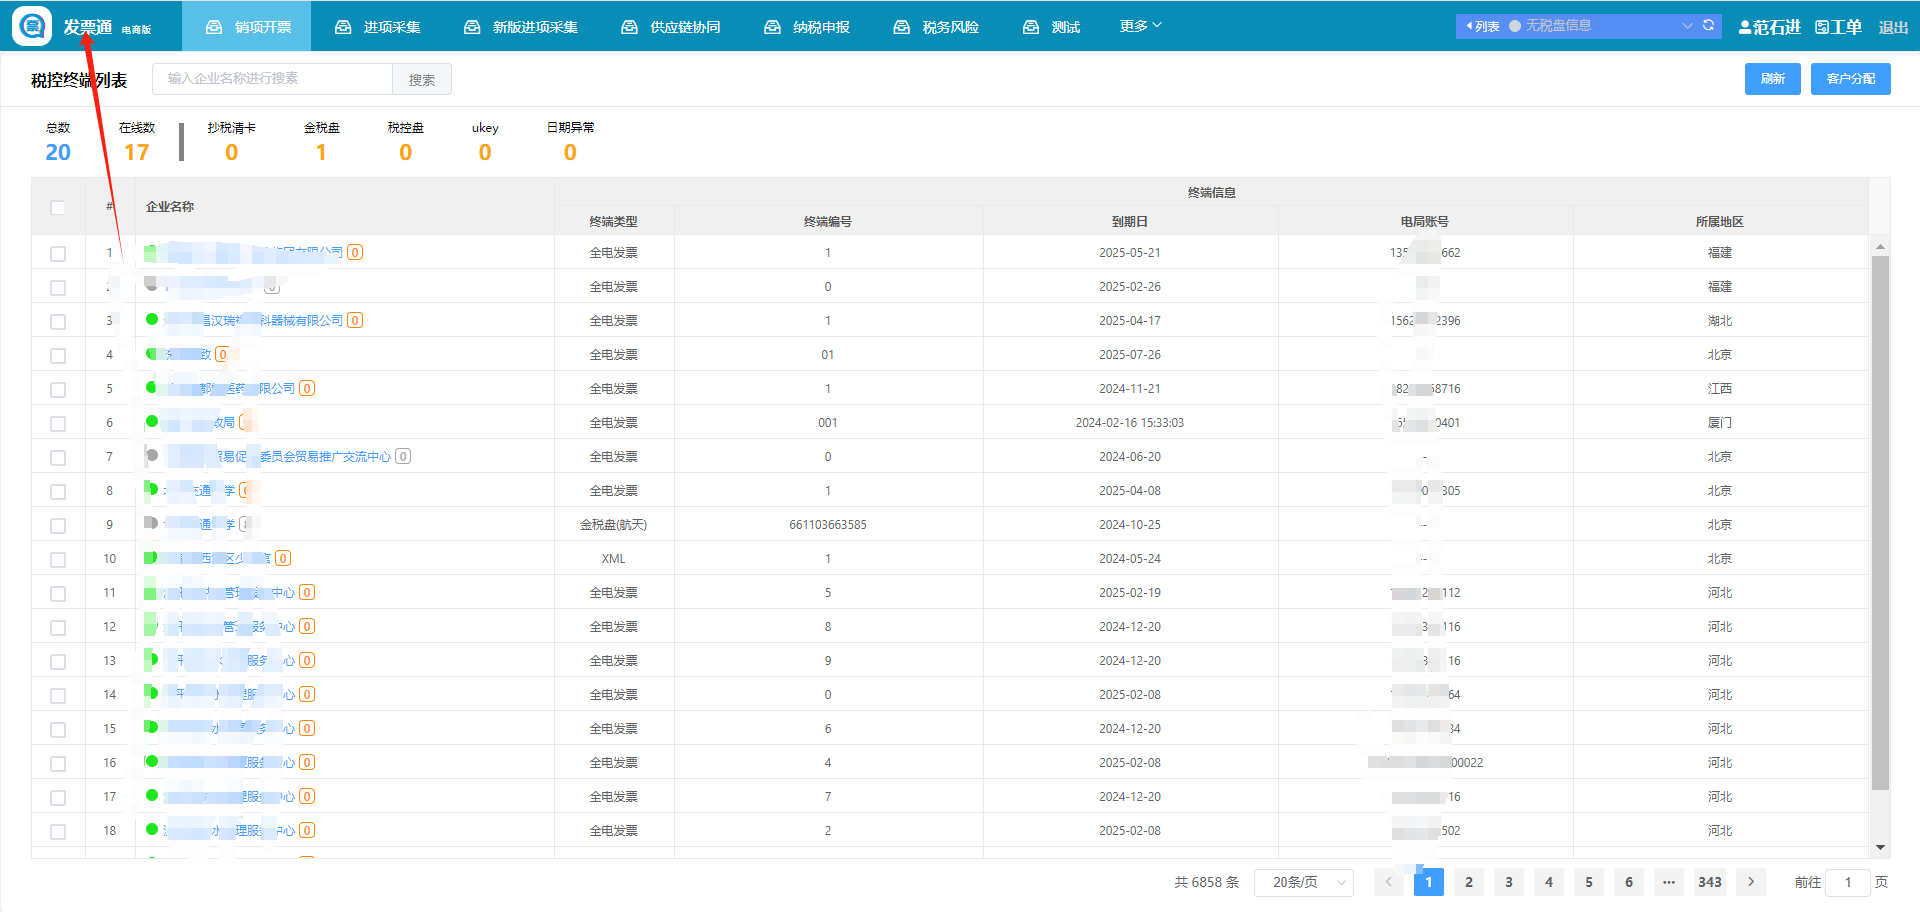Image resolution: width=1920 pixels, height=912 pixels.
Task: Select the checkbox for row 12
Action: (x=58, y=627)
